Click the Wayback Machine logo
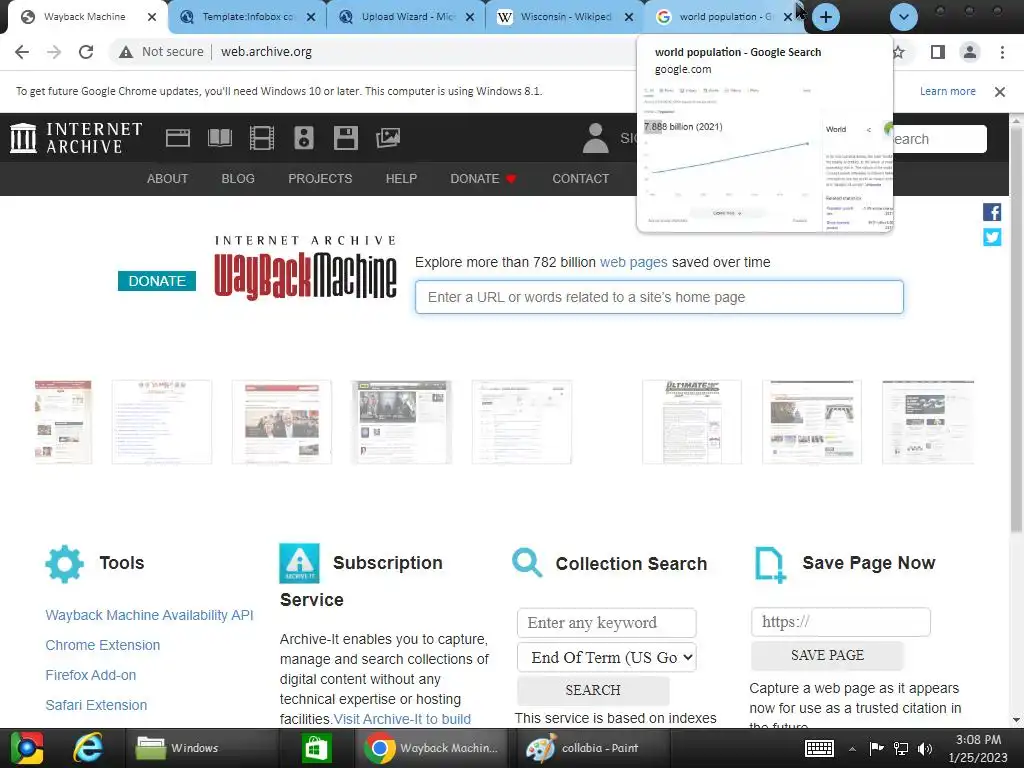Image resolution: width=1024 pixels, height=768 pixels. (305, 268)
